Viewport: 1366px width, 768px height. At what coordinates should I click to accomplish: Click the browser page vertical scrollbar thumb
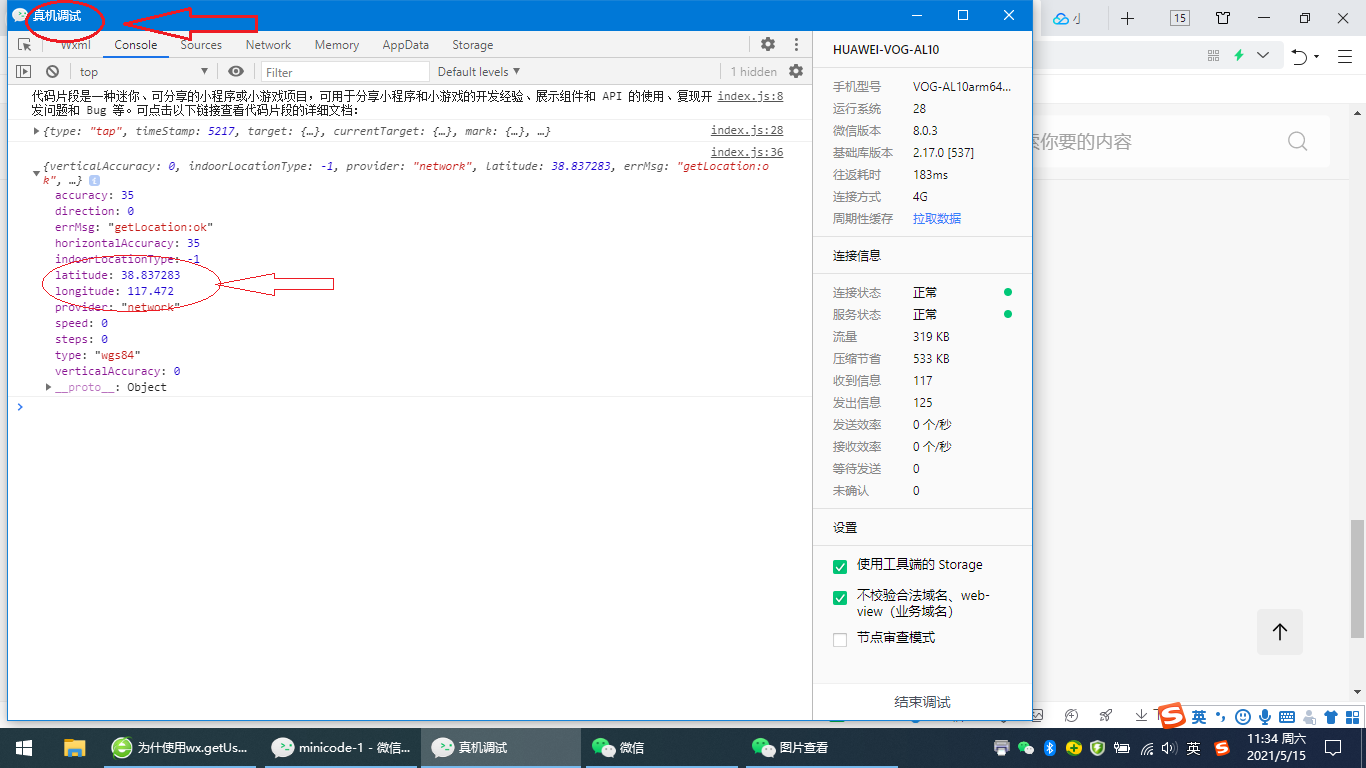point(1357,578)
